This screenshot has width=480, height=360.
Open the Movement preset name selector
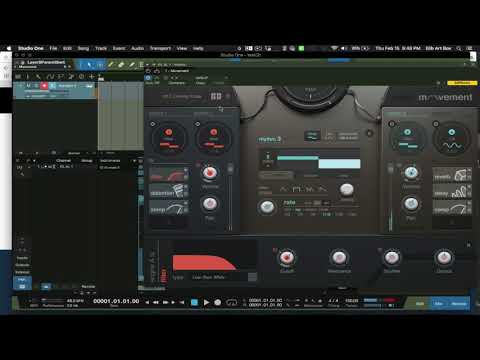point(182,96)
